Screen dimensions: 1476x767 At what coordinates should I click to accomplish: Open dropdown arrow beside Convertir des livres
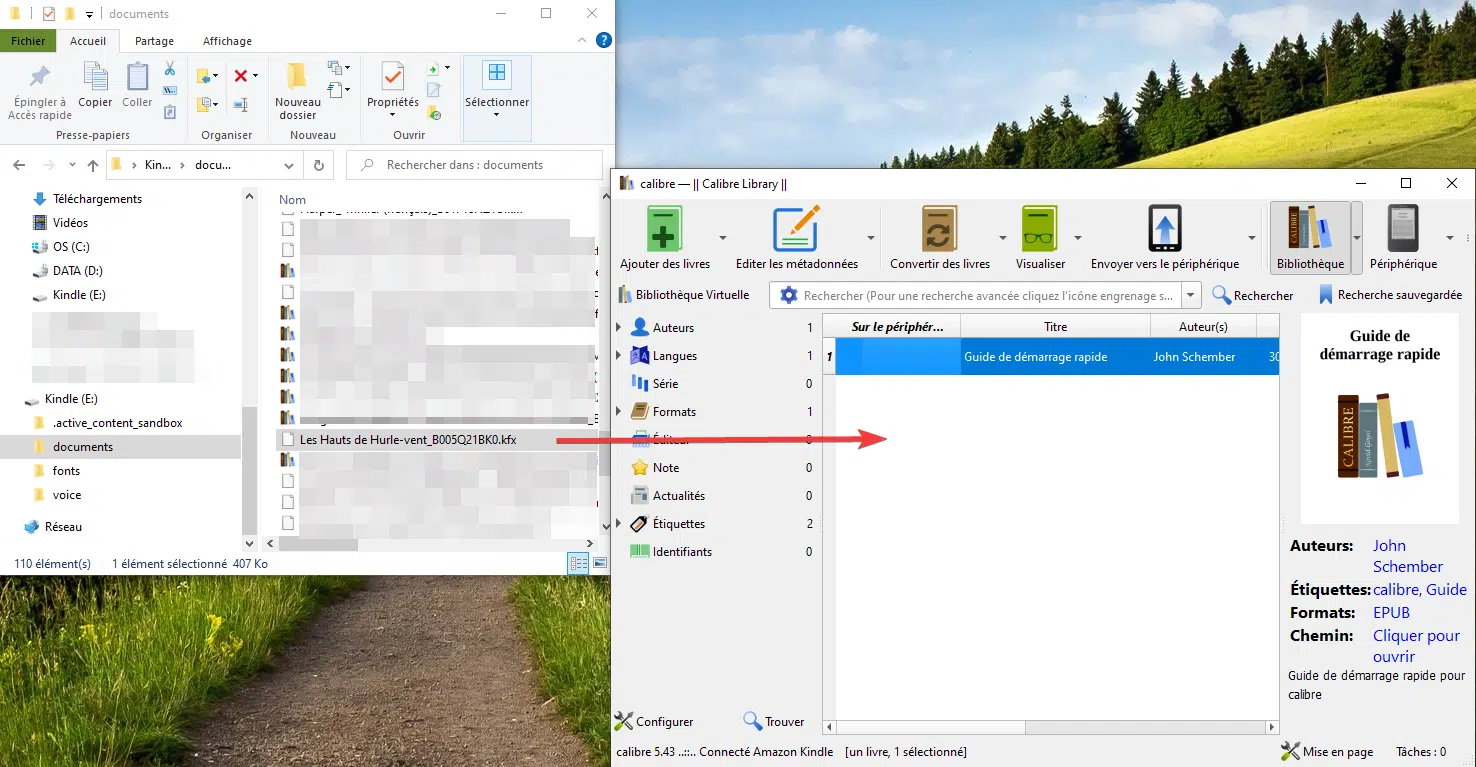tap(1003, 238)
